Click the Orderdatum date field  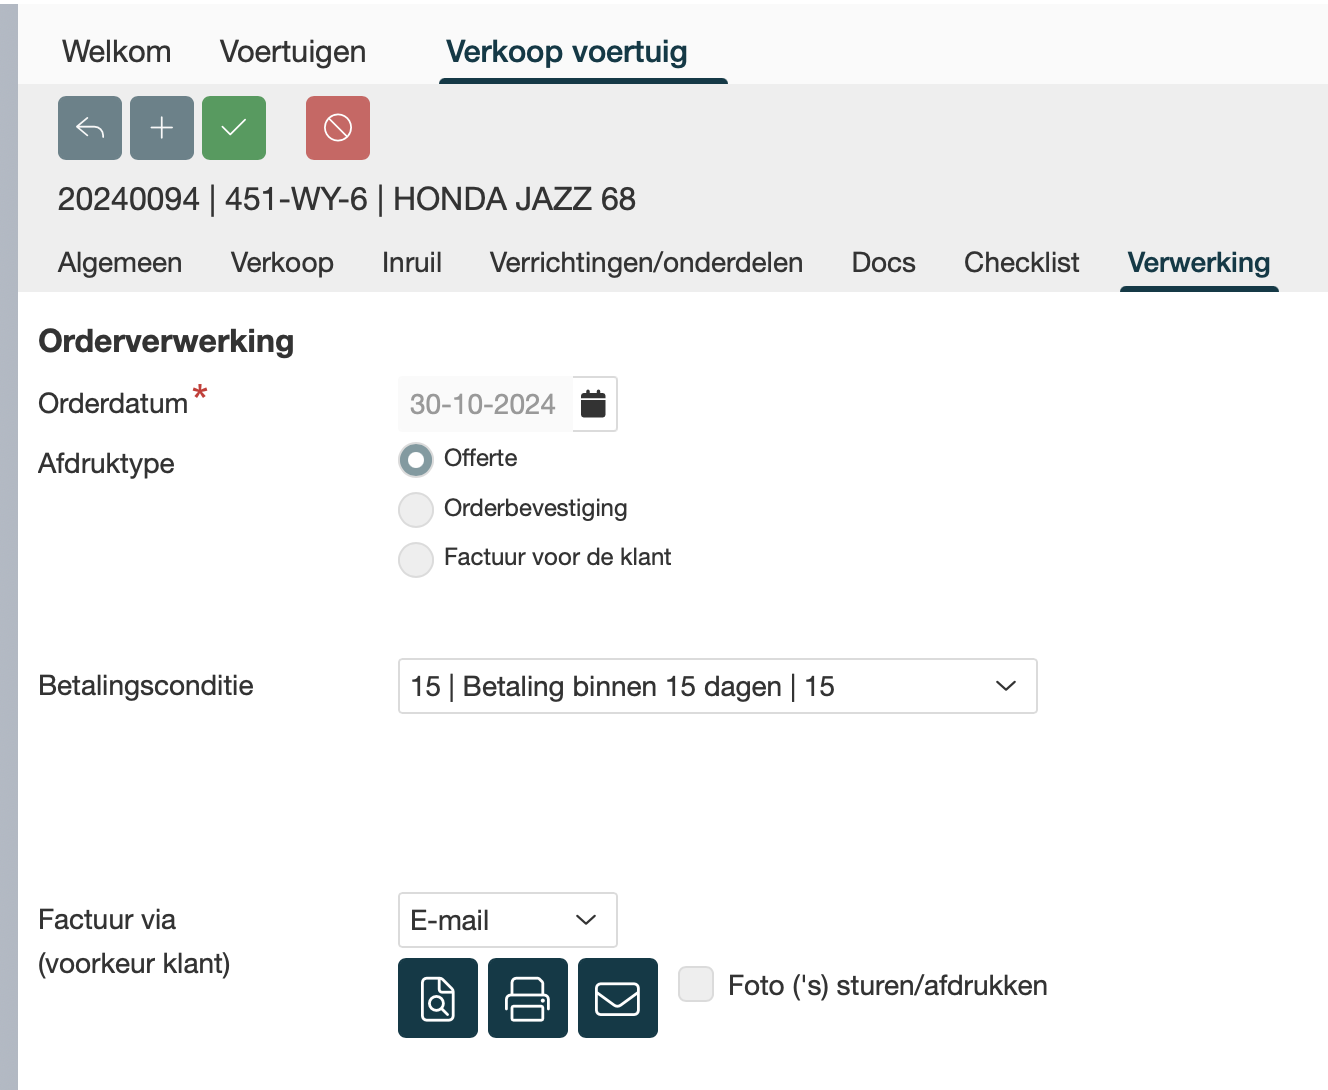(484, 404)
